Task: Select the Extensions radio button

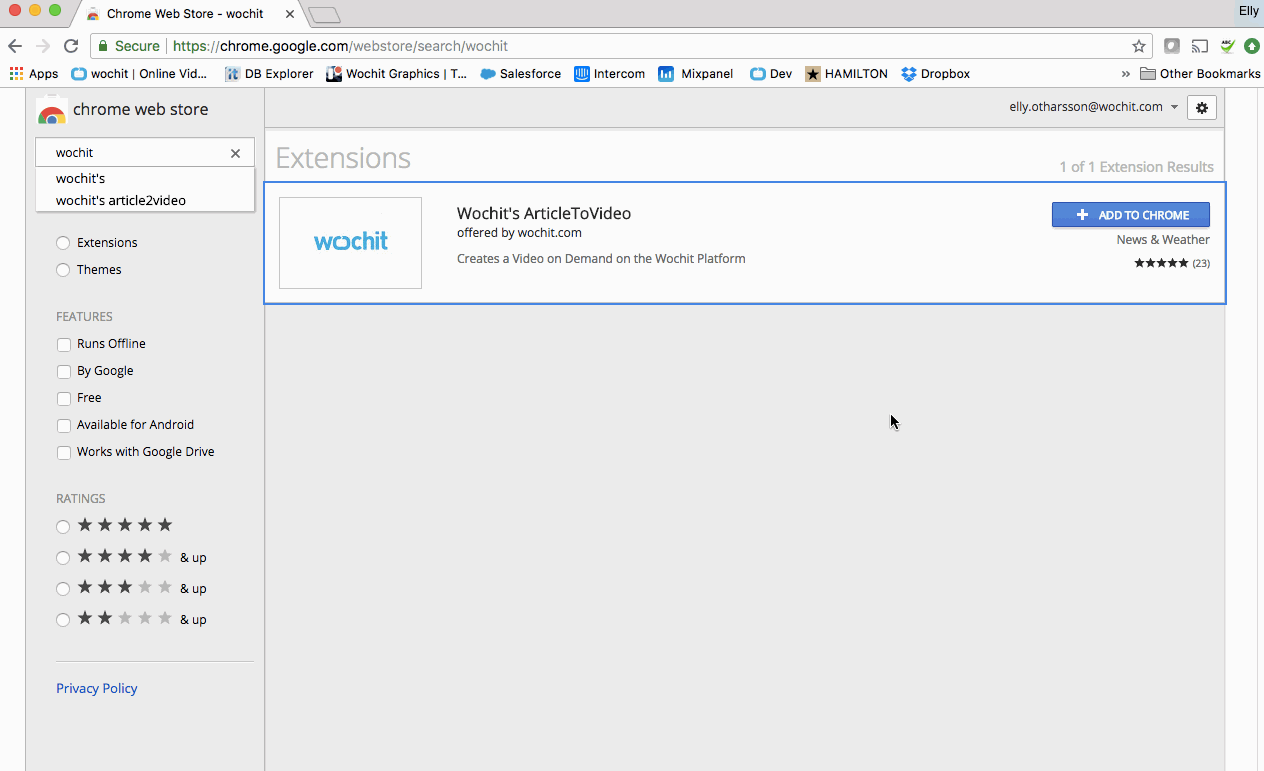Action: click(x=63, y=243)
